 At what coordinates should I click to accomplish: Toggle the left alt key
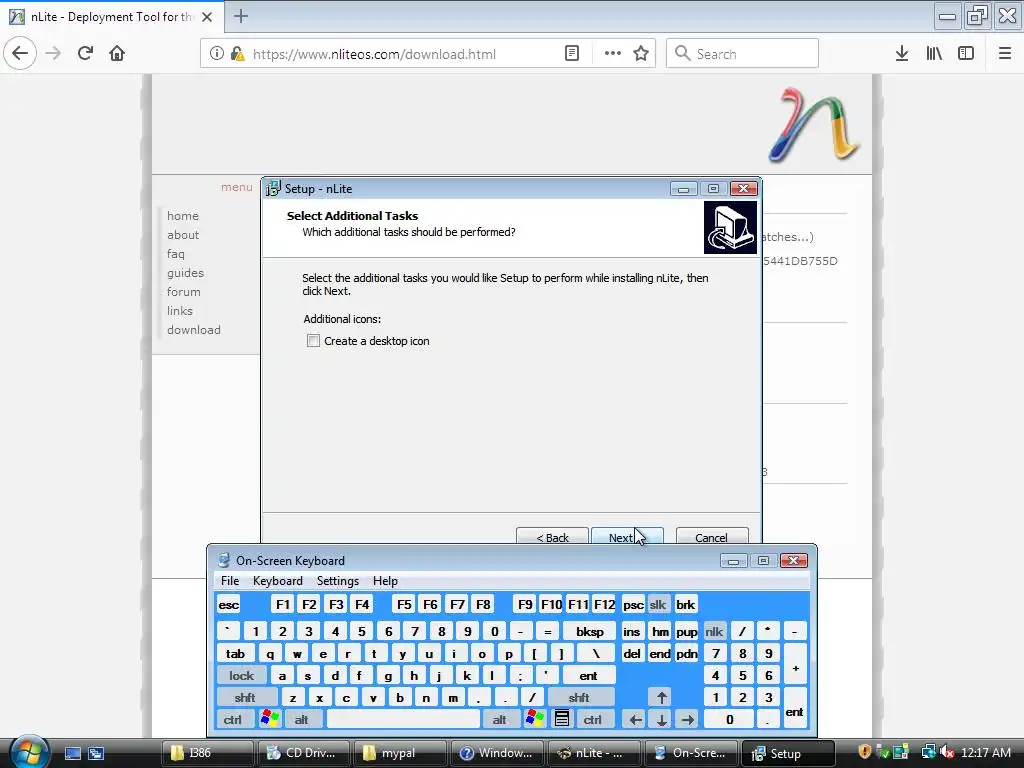tap(301, 720)
